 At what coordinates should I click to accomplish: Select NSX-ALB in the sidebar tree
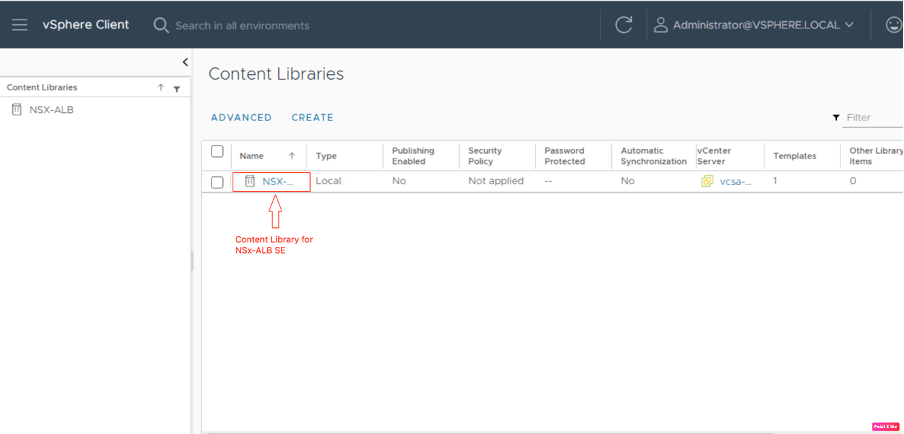[51, 110]
